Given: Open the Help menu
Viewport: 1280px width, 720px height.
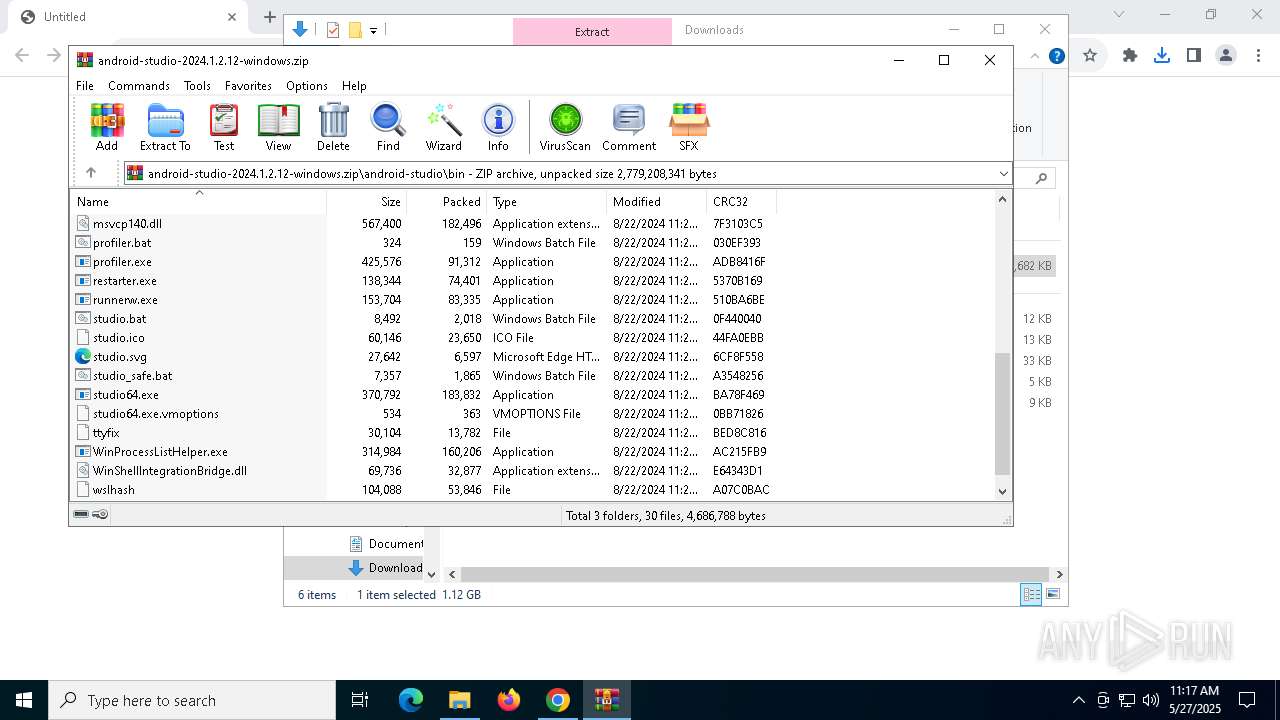Looking at the screenshot, I should tap(354, 86).
